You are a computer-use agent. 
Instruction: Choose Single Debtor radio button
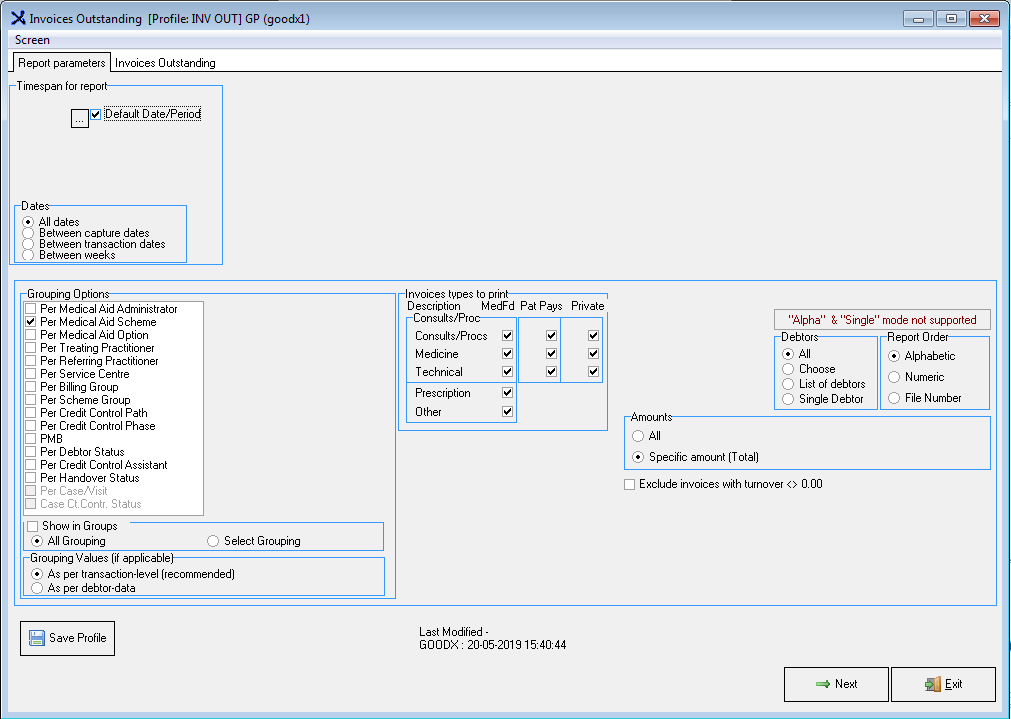click(789, 399)
